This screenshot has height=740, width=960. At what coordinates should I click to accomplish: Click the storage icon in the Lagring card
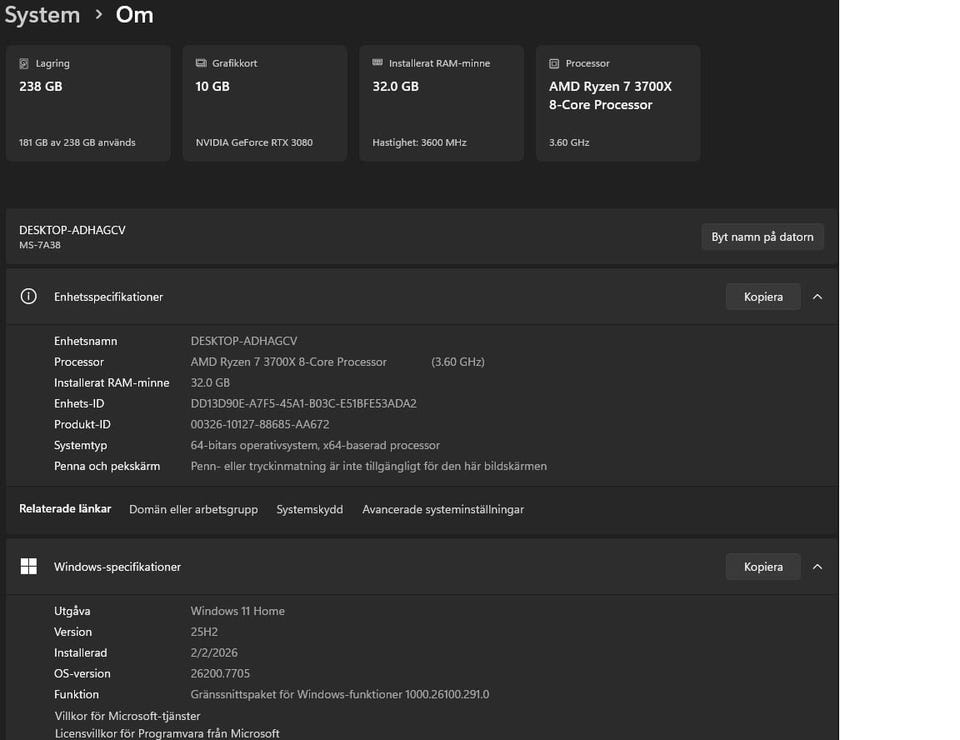point(24,63)
